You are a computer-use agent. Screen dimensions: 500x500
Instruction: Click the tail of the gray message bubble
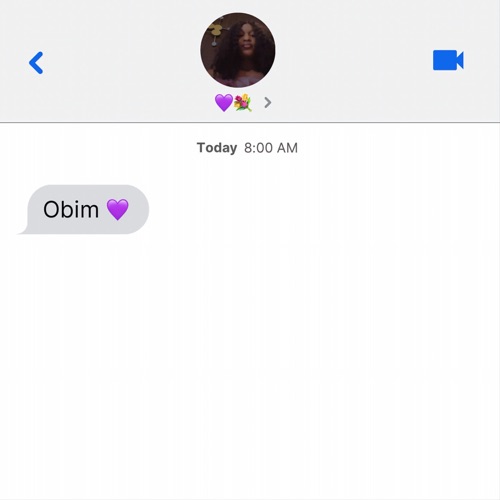coord(23,231)
